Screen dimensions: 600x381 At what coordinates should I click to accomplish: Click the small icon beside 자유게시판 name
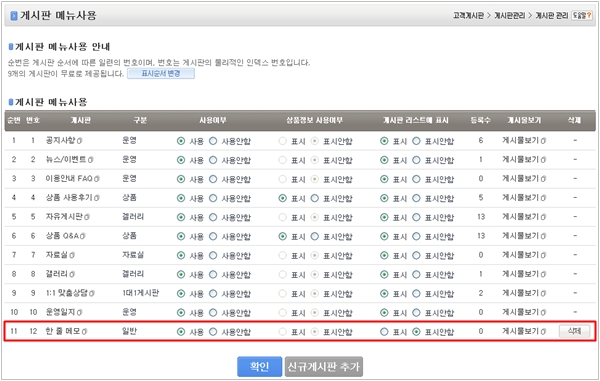(x=87, y=217)
